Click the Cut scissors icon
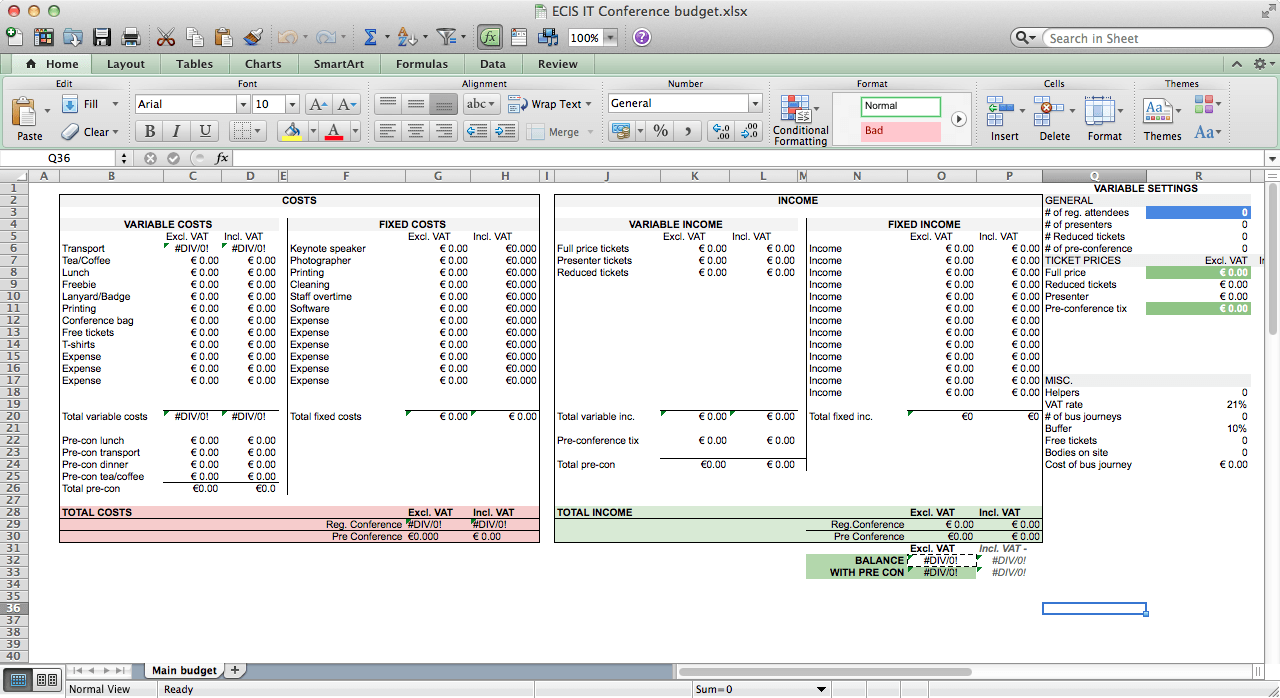 (x=166, y=38)
